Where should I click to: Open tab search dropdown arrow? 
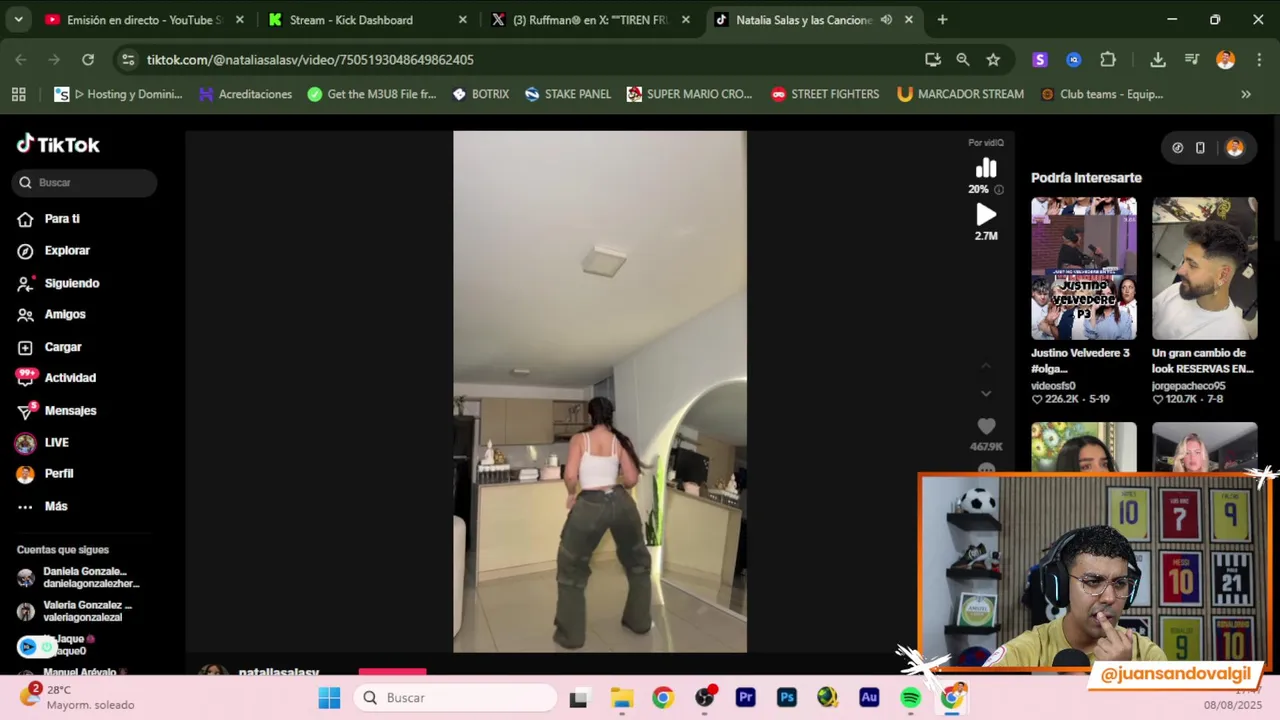pos(18,20)
